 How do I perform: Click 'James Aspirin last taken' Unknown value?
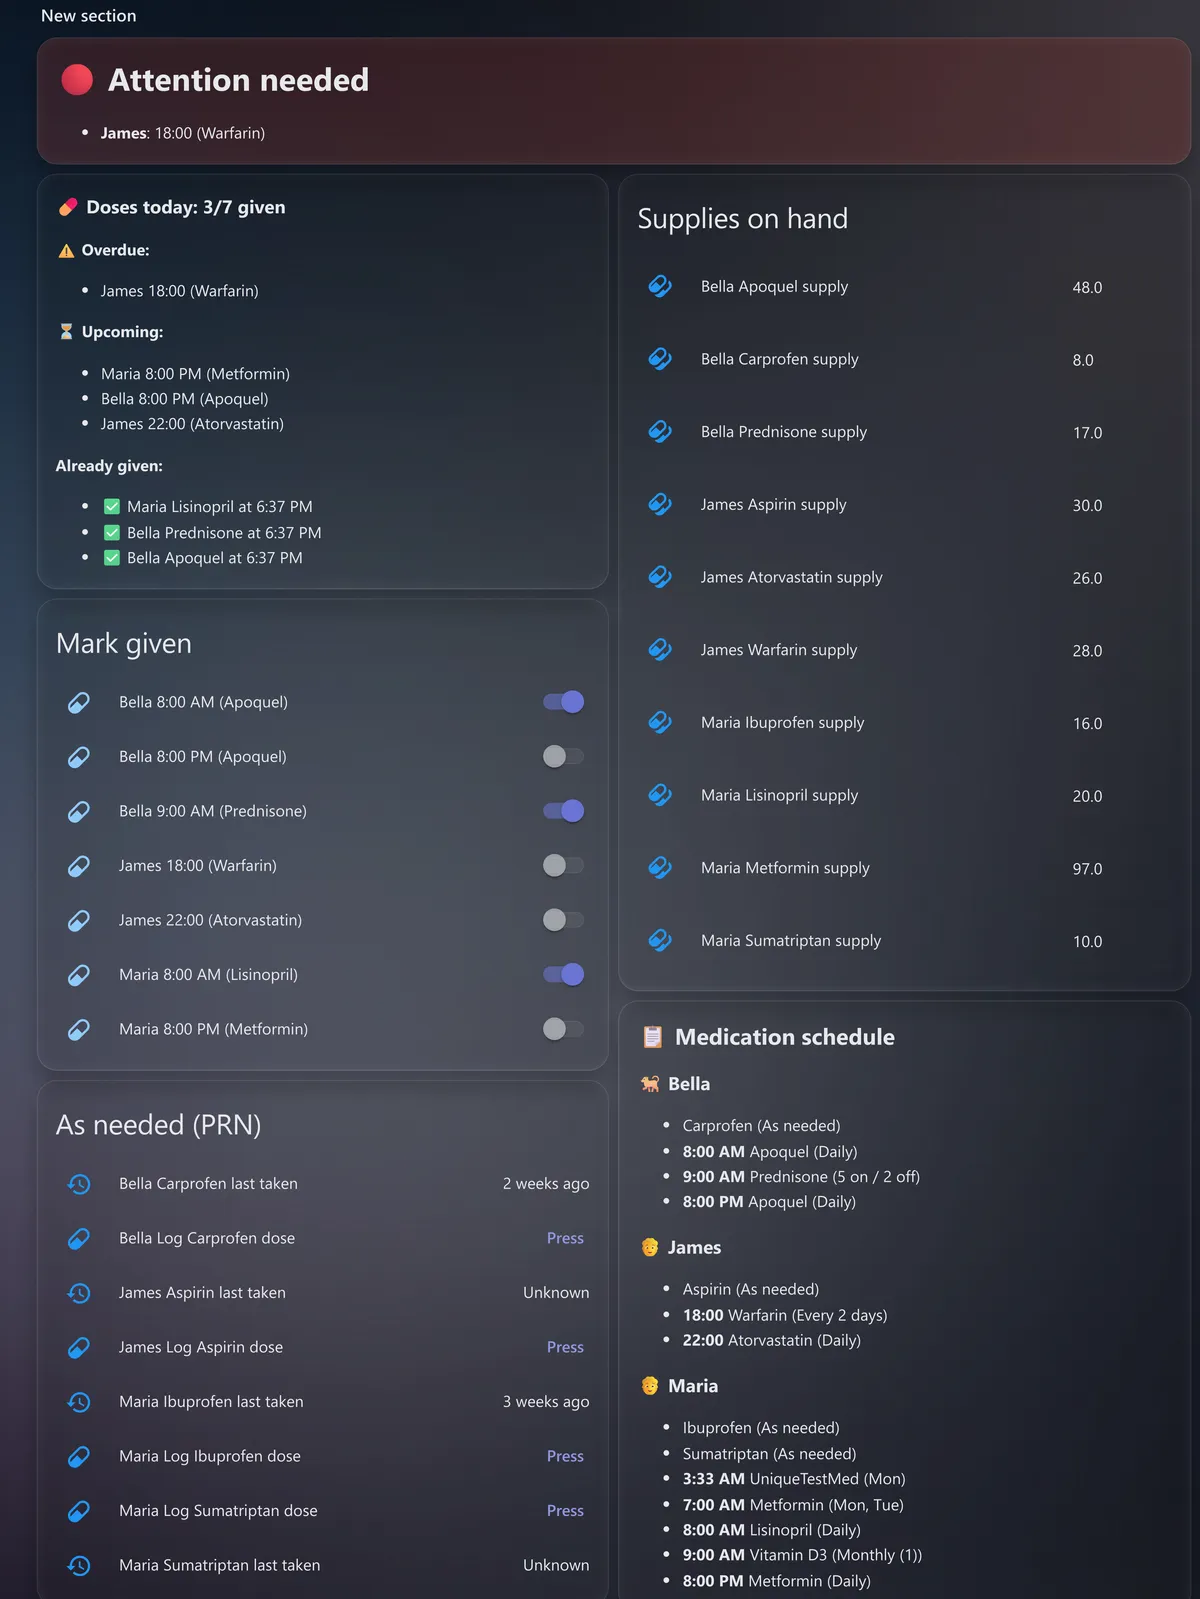click(x=556, y=1293)
